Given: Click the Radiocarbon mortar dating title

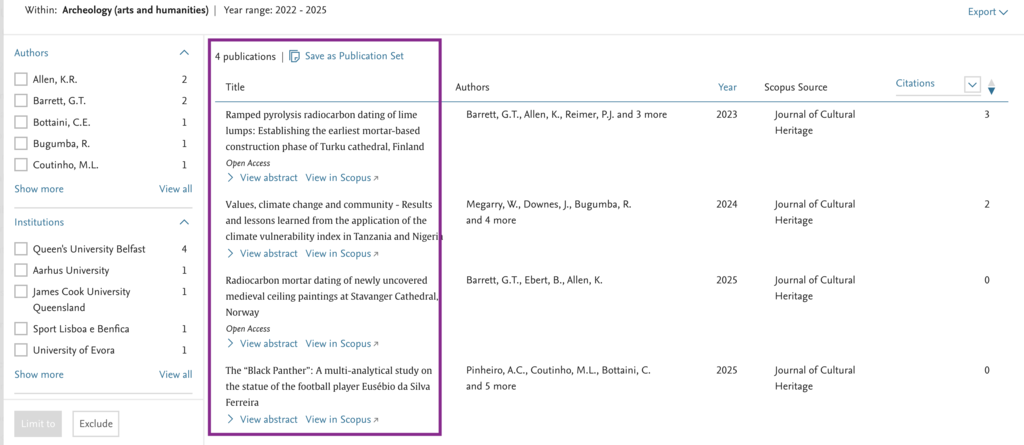Looking at the screenshot, I should pos(332,297).
